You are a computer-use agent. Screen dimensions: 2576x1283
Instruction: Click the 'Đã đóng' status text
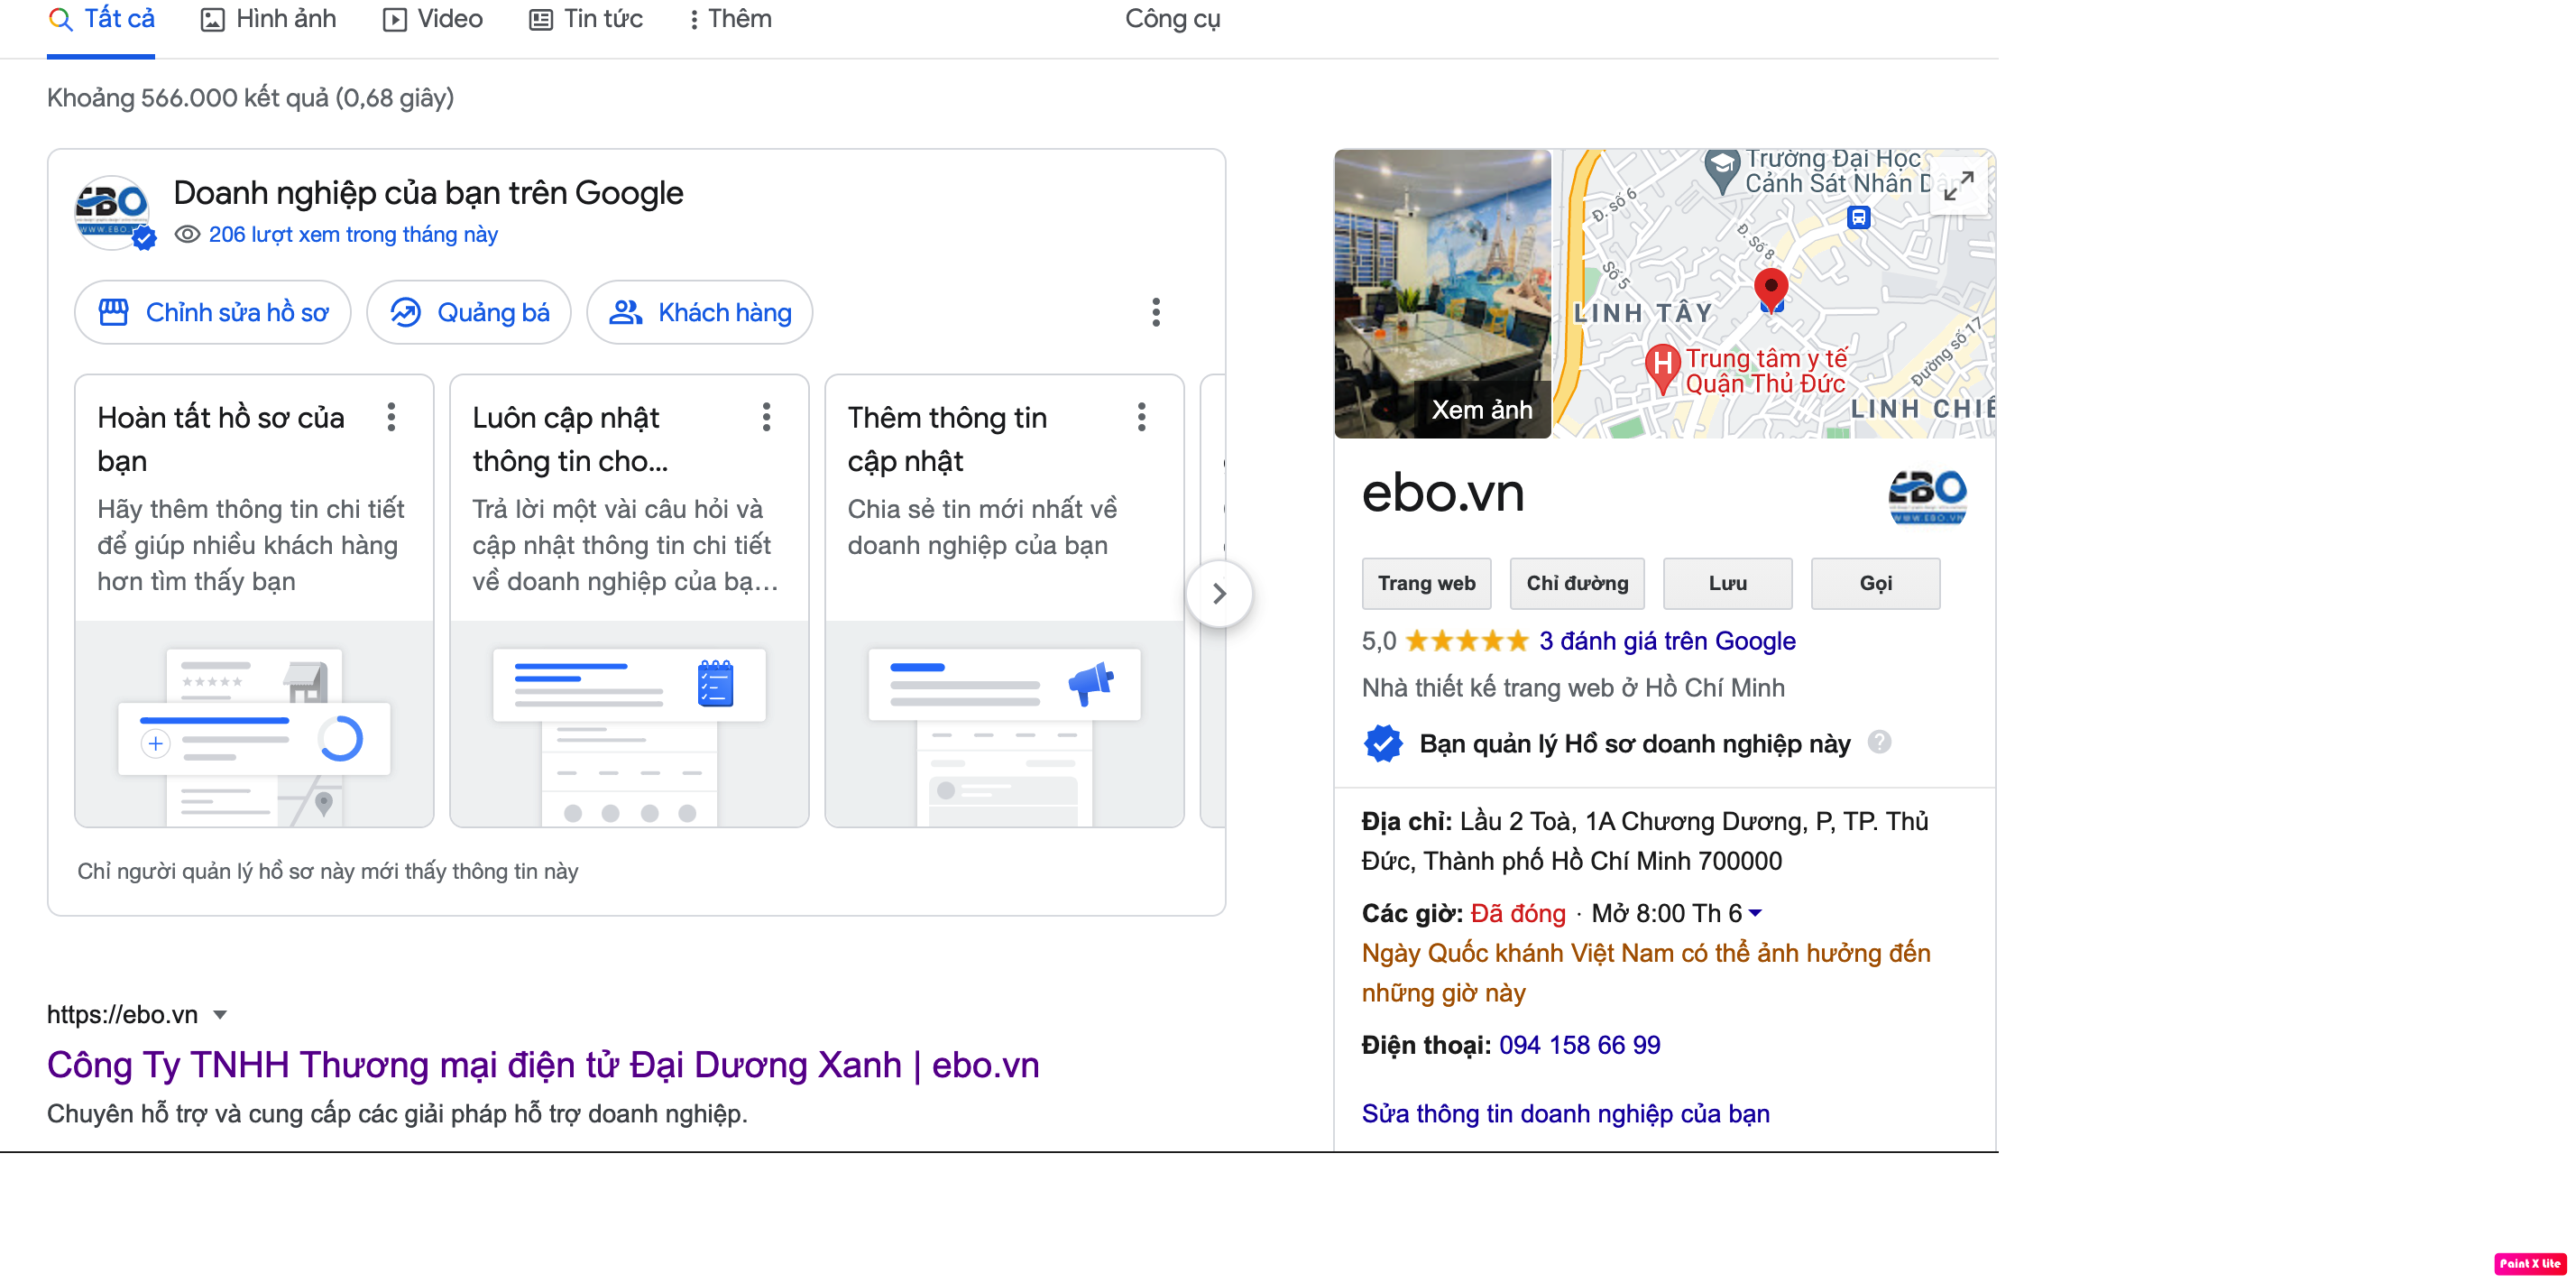coord(1518,914)
